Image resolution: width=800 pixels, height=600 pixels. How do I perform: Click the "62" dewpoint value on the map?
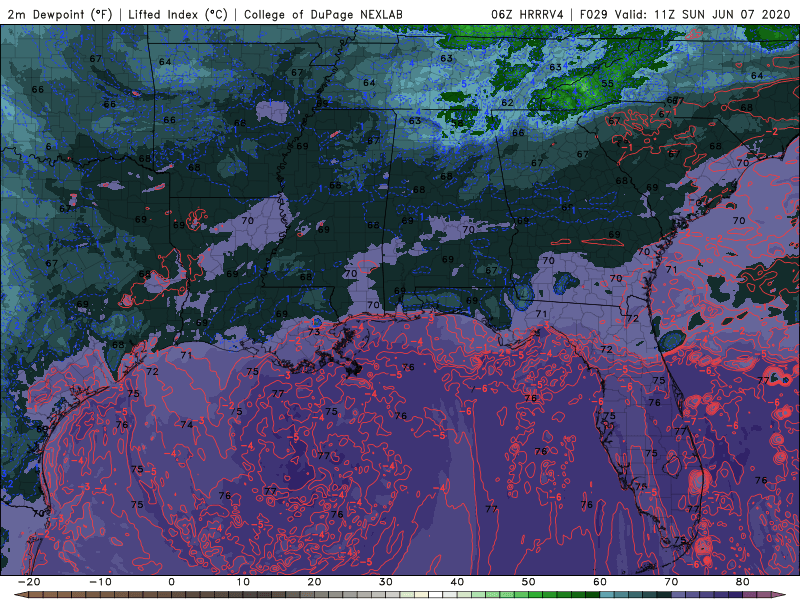[x=507, y=103]
